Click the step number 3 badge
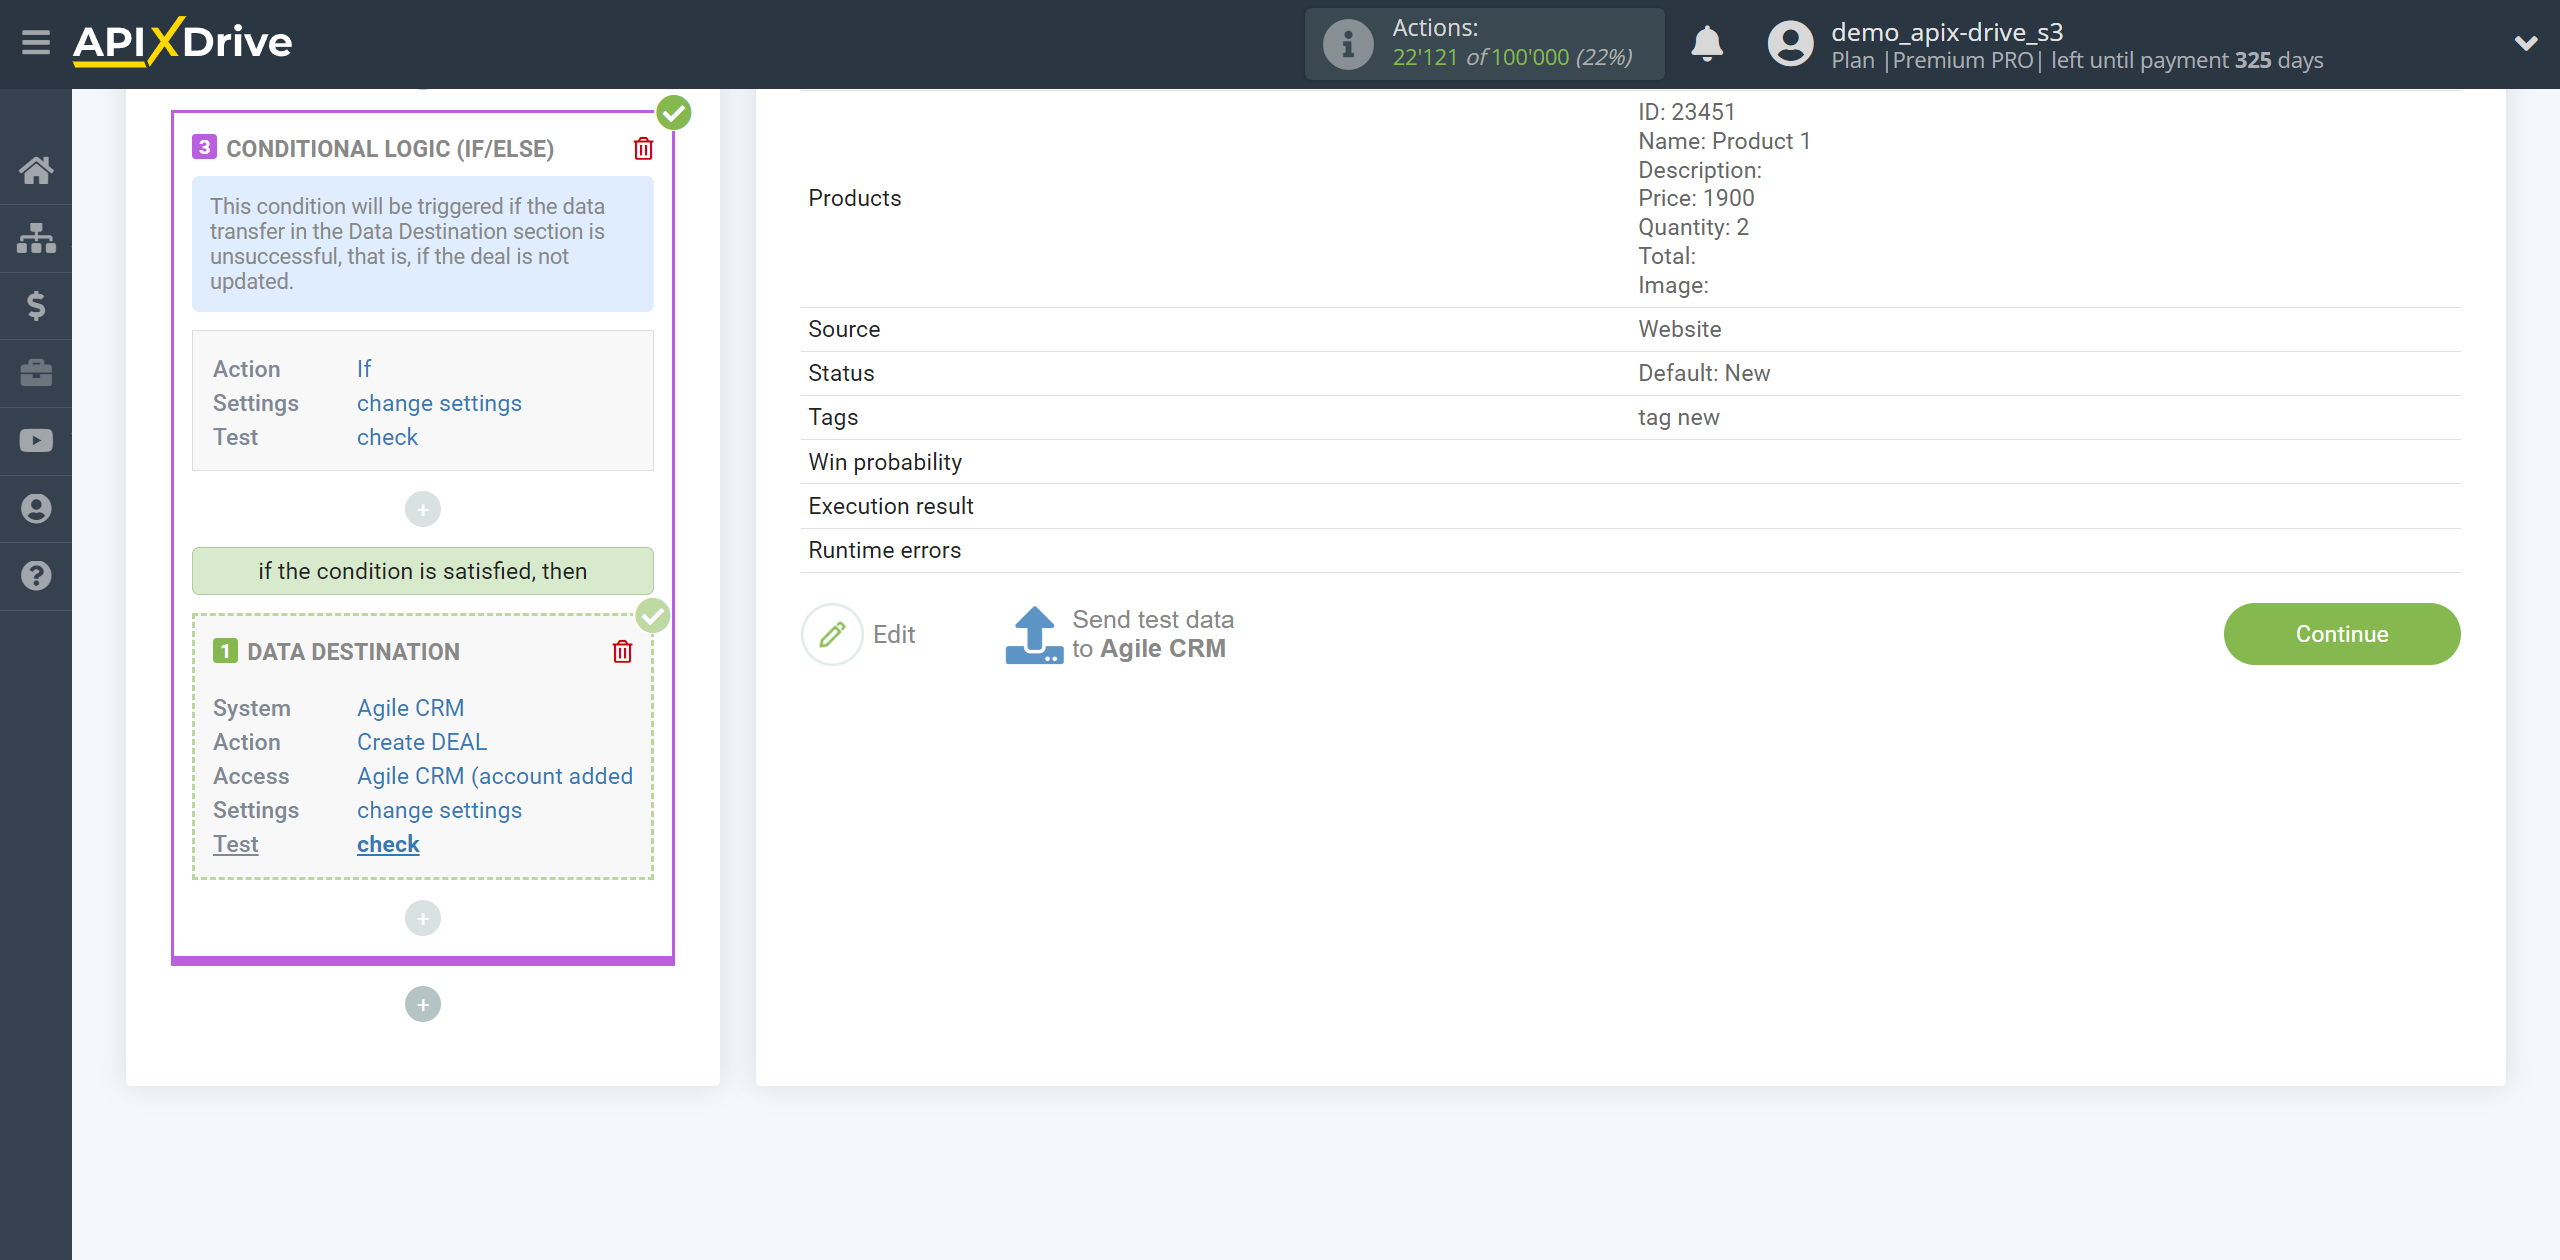 (x=204, y=147)
